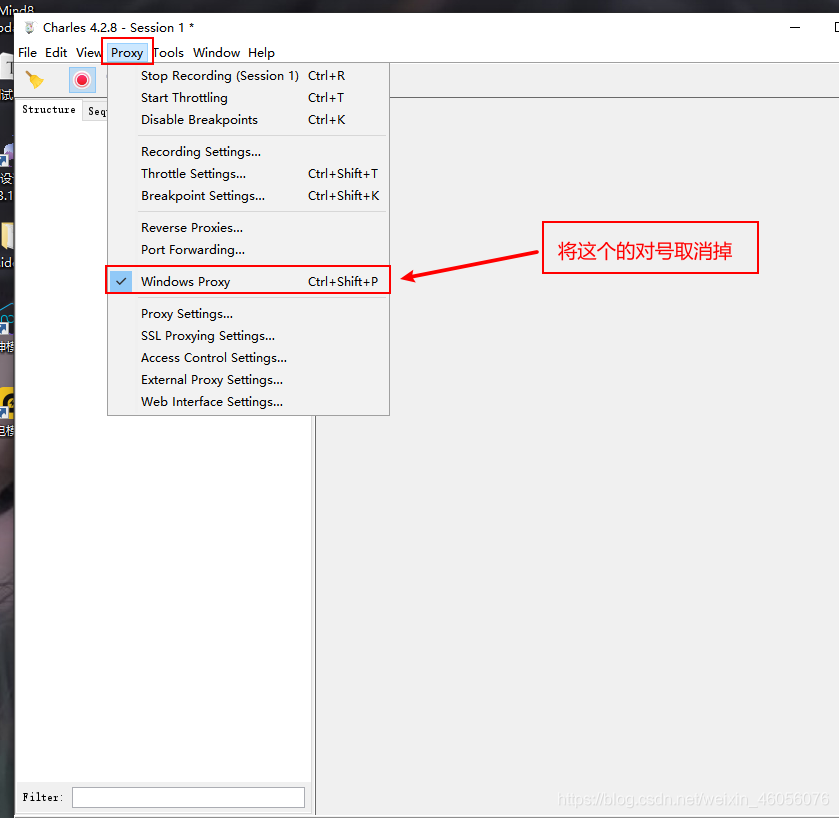Image resolution: width=839 pixels, height=818 pixels.
Task: Open Breakpoint Settings... entry
Action: 248,196
